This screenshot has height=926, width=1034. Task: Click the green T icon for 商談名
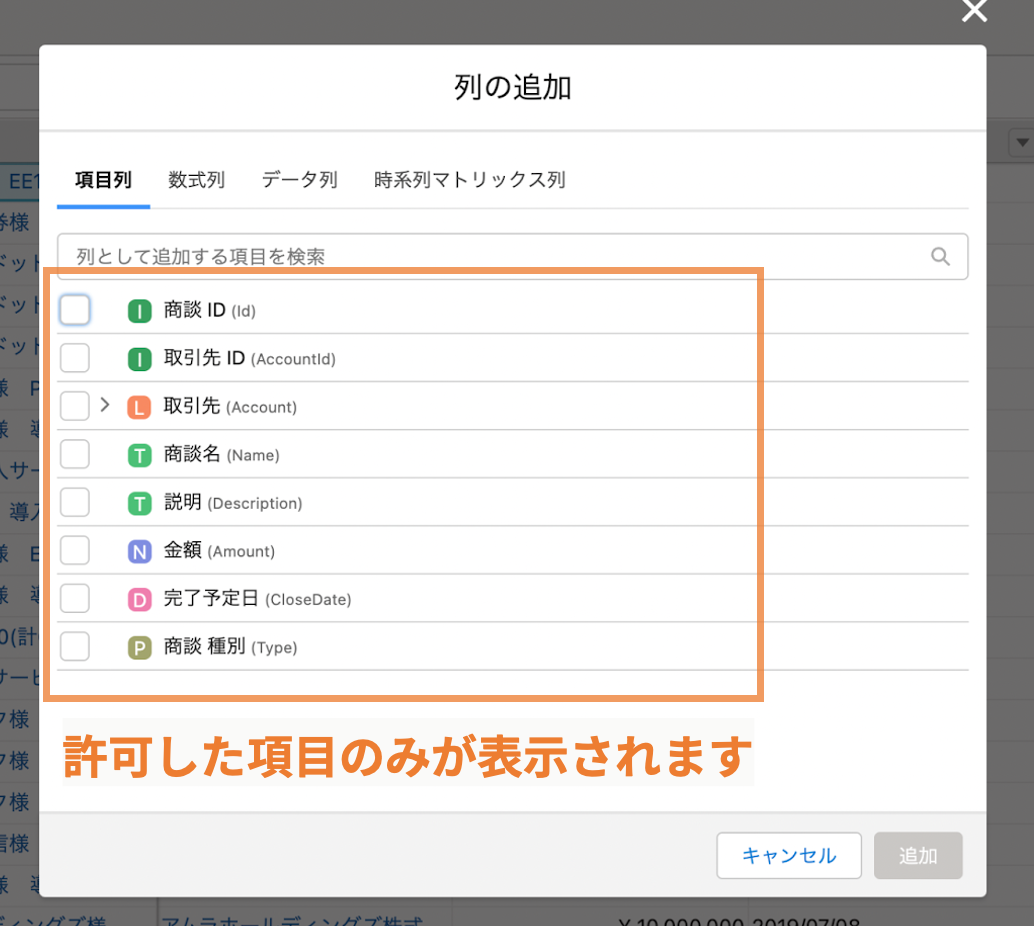point(139,455)
